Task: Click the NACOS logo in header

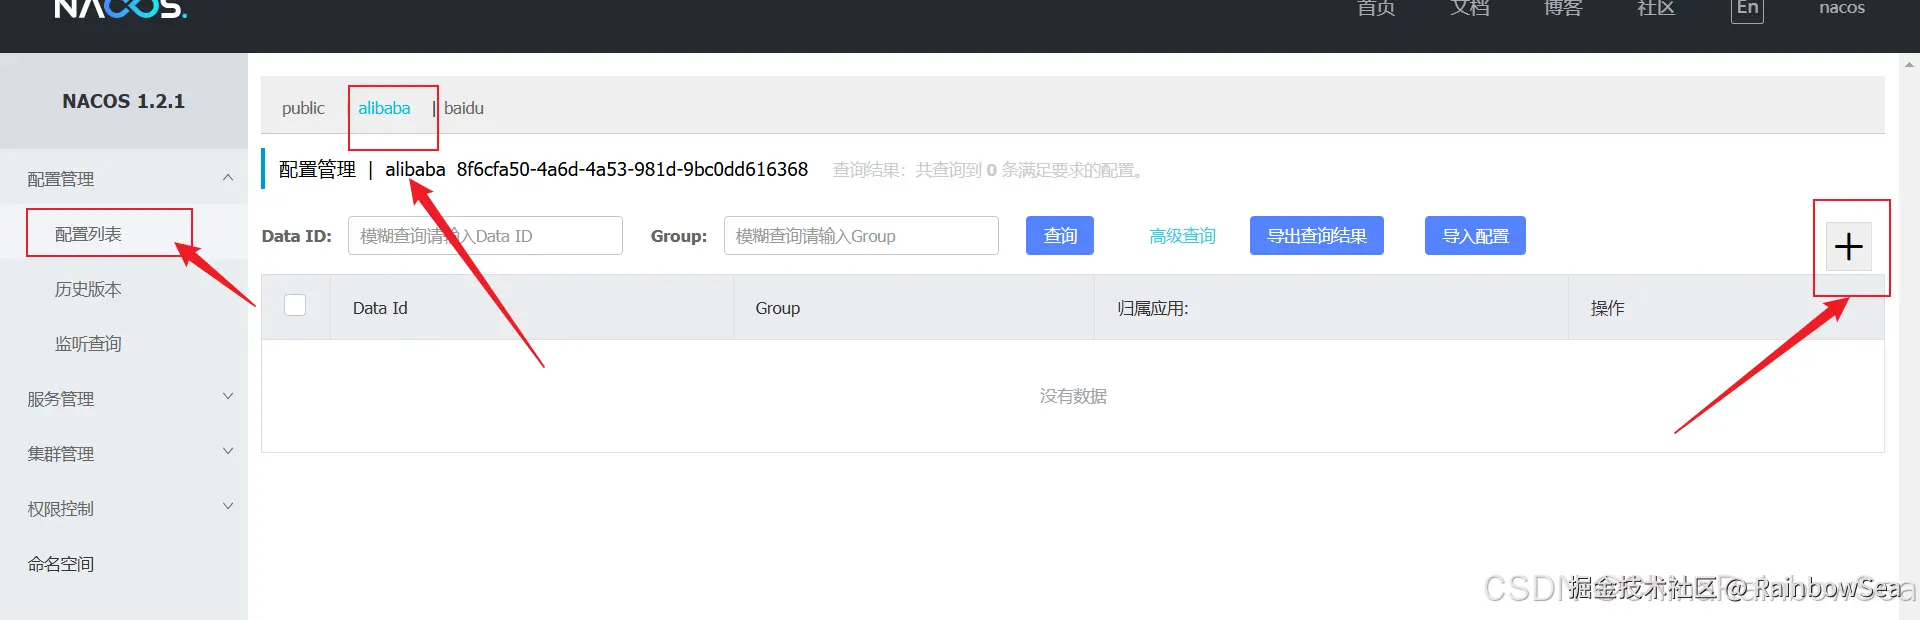Action: (120, 10)
